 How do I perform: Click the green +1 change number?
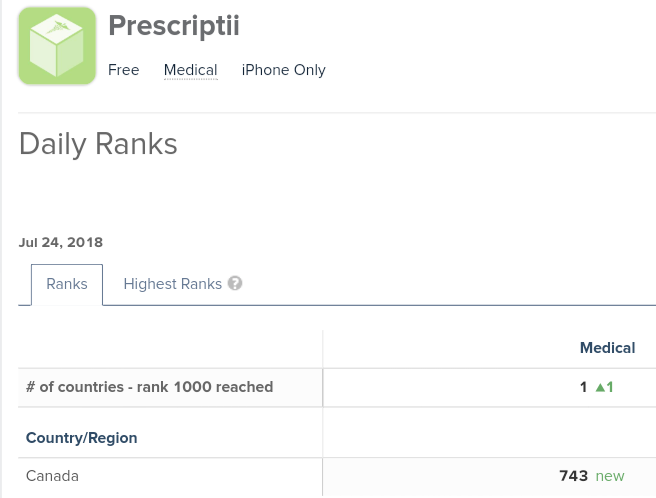click(609, 387)
